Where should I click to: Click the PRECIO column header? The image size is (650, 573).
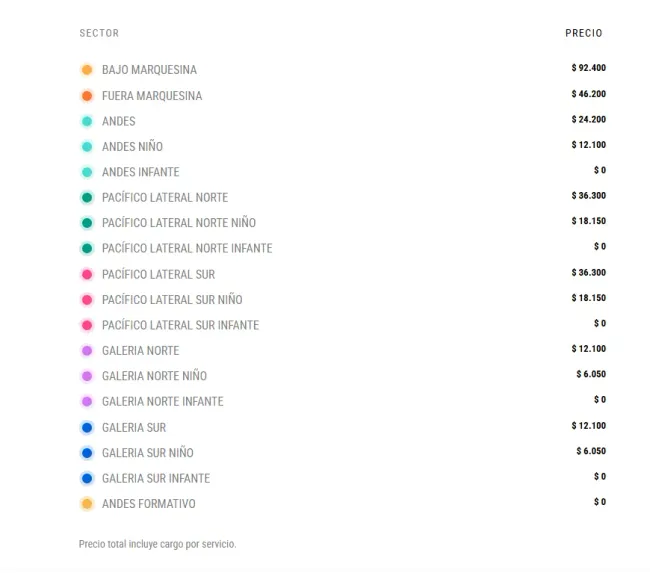pyautogui.click(x=583, y=33)
